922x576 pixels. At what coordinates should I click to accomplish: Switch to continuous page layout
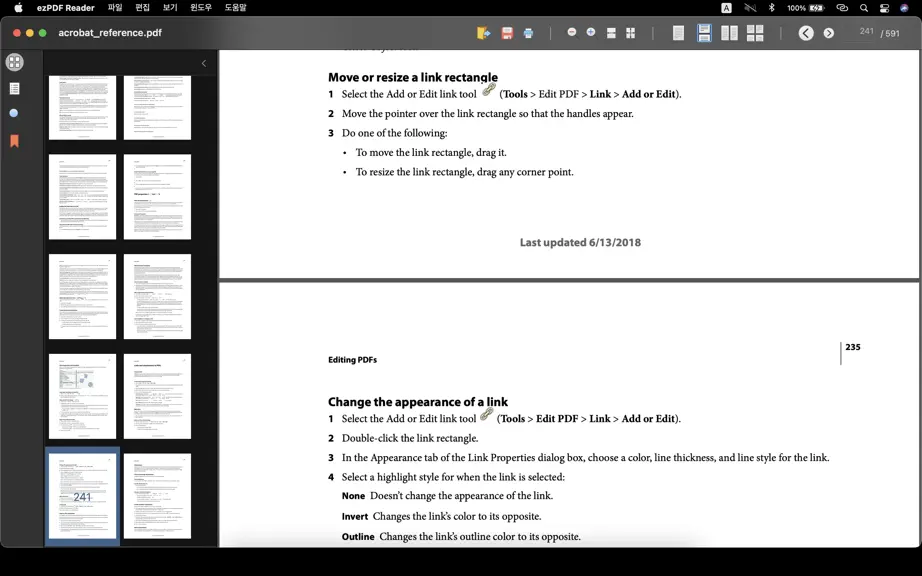[704, 33]
